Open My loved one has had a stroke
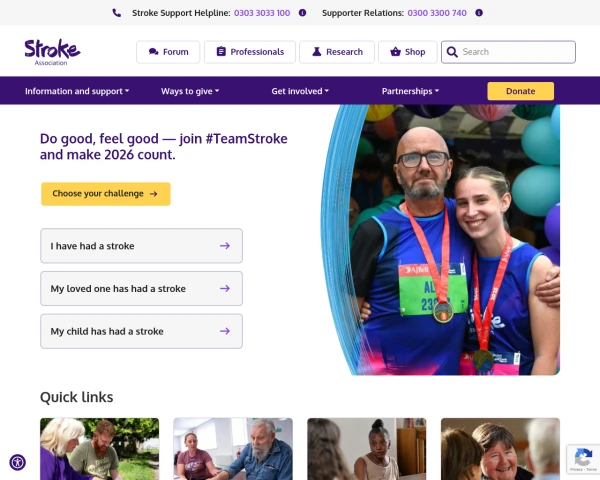 coord(142,289)
